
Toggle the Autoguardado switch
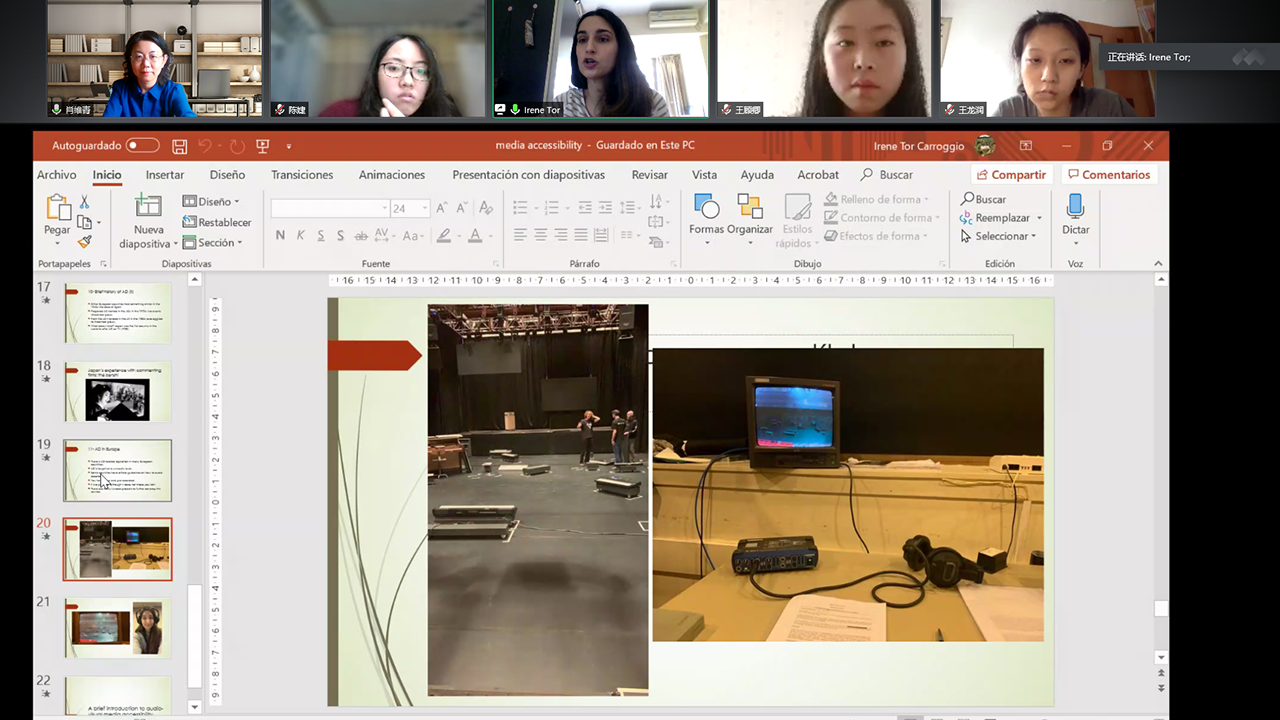tap(142, 146)
